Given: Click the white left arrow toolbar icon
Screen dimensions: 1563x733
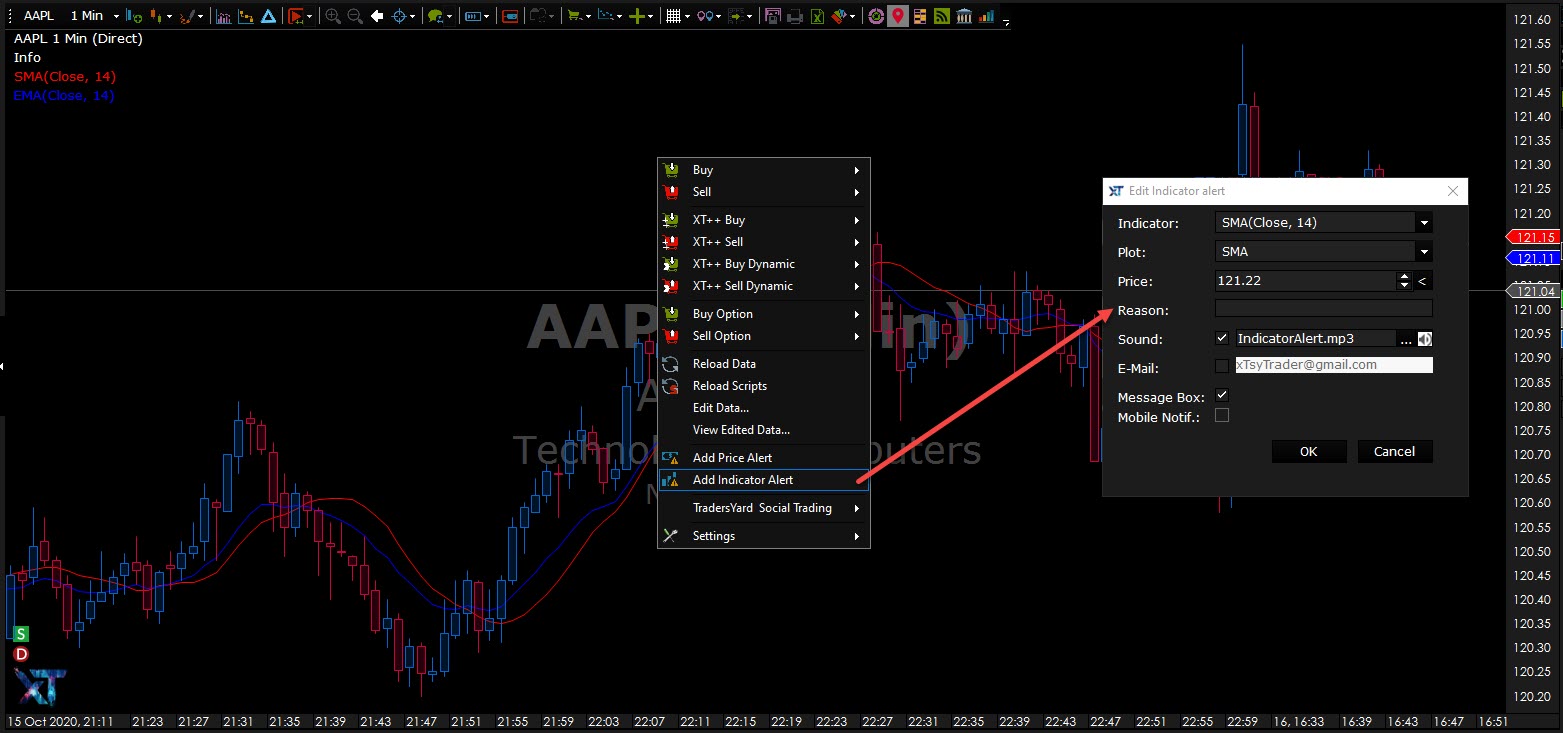Looking at the screenshot, I should tap(377, 16).
